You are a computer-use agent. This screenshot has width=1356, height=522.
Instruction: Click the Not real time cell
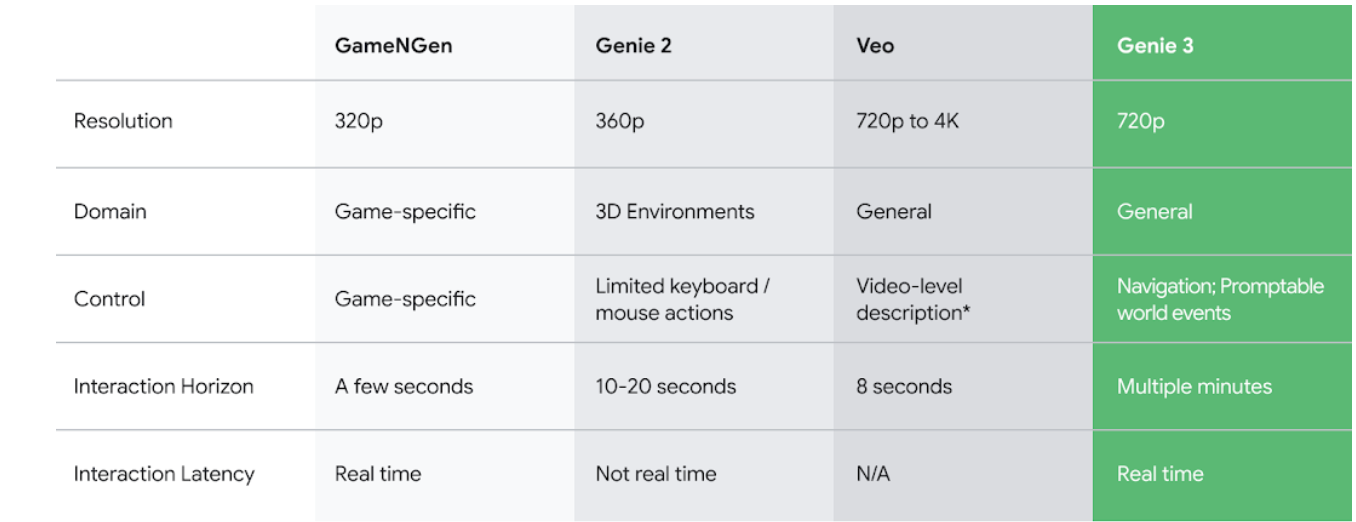[656, 474]
